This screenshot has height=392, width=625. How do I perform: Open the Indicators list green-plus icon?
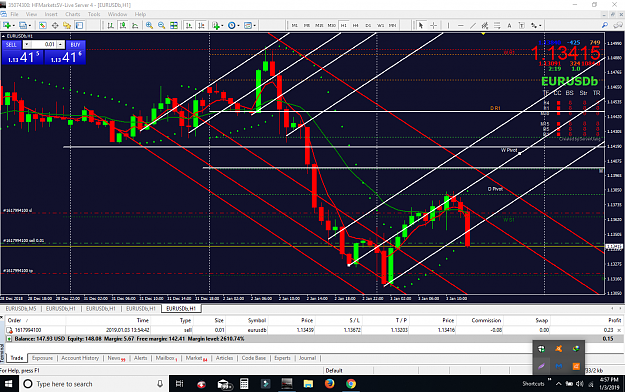click(216, 26)
